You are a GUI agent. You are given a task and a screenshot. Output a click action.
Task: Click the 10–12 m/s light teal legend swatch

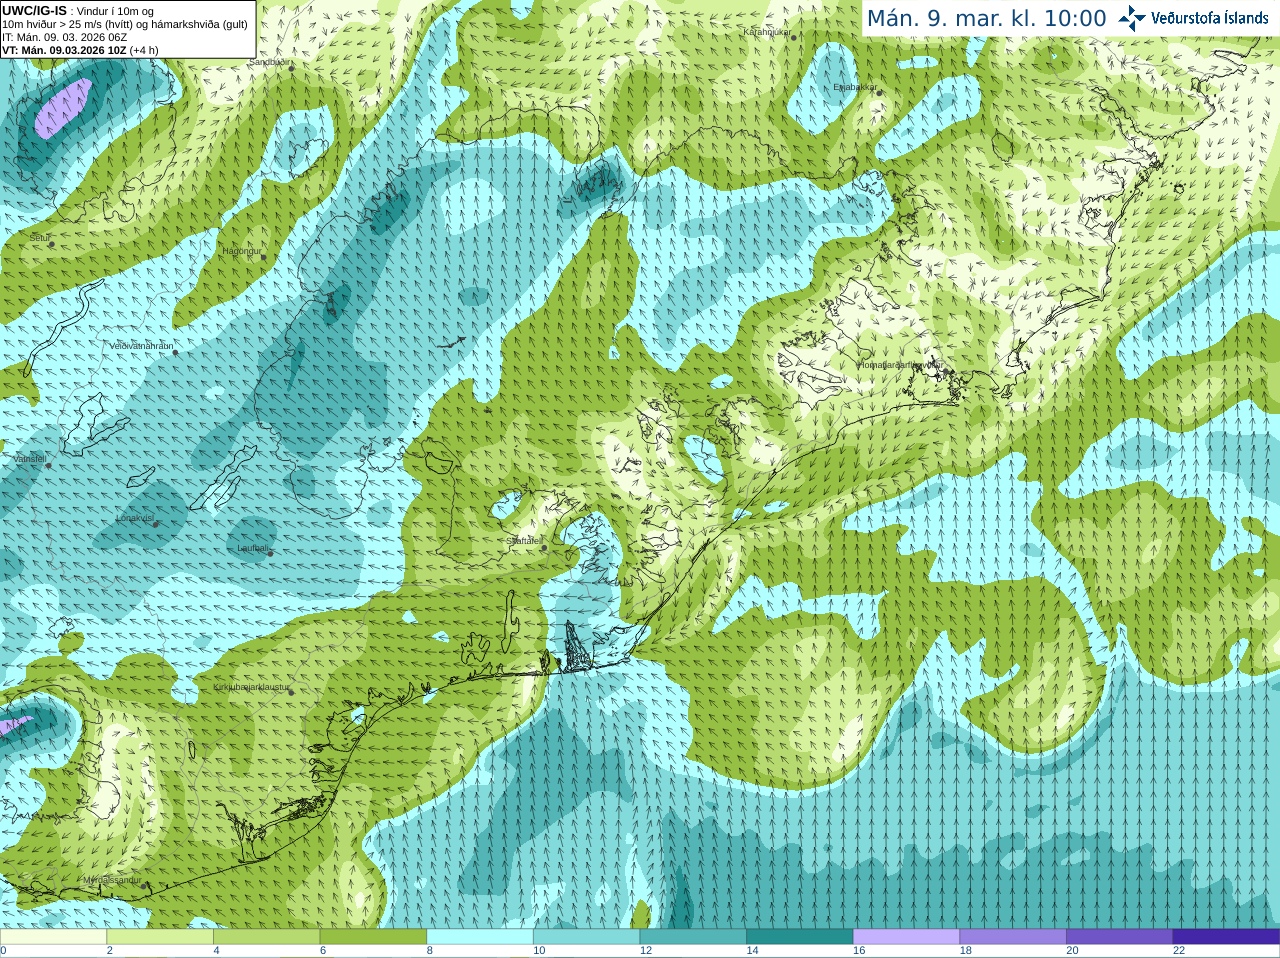coord(586,937)
